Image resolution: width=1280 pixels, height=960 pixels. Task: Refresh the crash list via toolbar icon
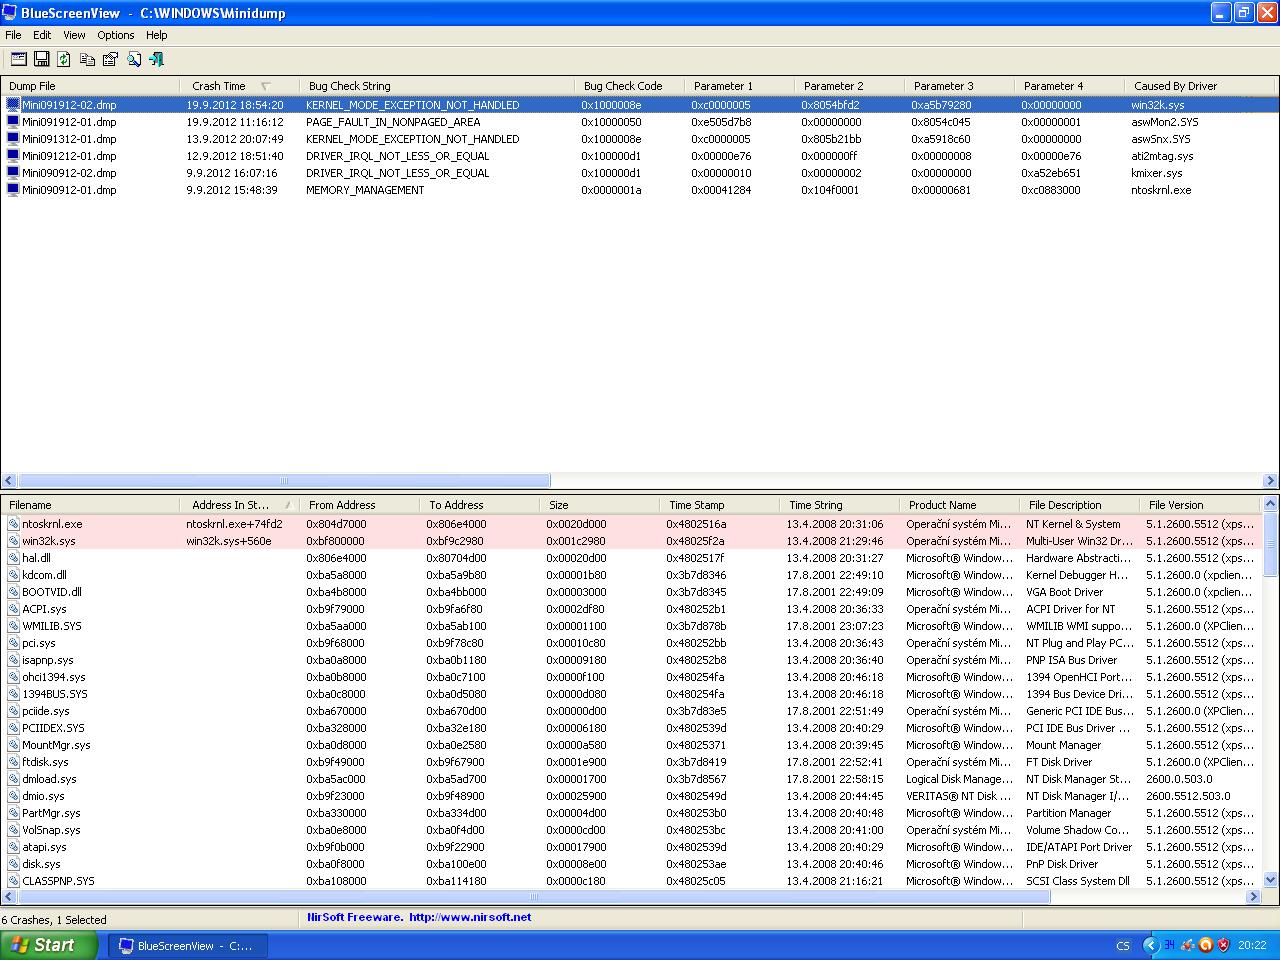tap(64, 60)
